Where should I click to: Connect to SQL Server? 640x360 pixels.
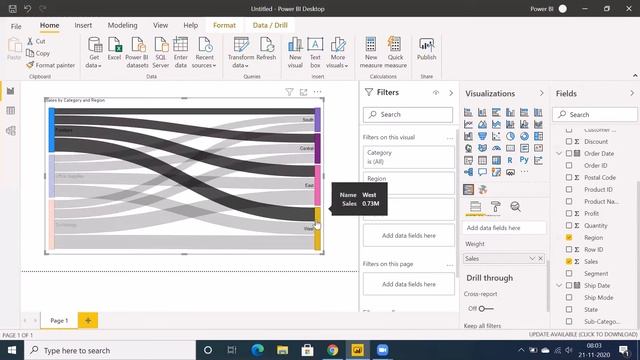tap(161, 52)
